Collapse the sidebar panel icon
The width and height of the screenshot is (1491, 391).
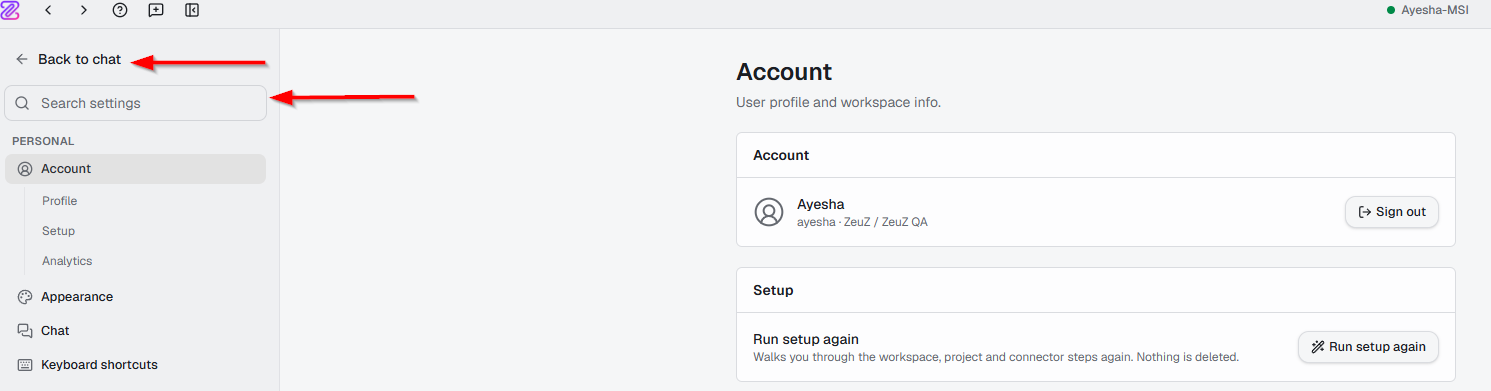[192, 10]
